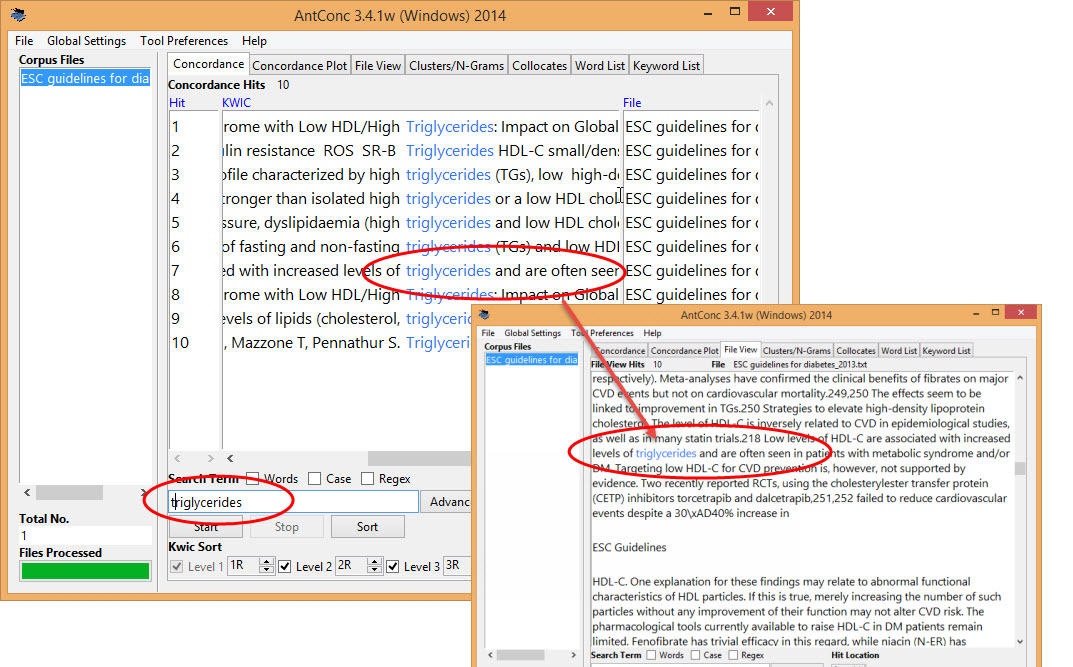The image size is (1073, 667).
Task: Open Clusters/N-Grams tab in File View window
Action: tap(797, 351)
